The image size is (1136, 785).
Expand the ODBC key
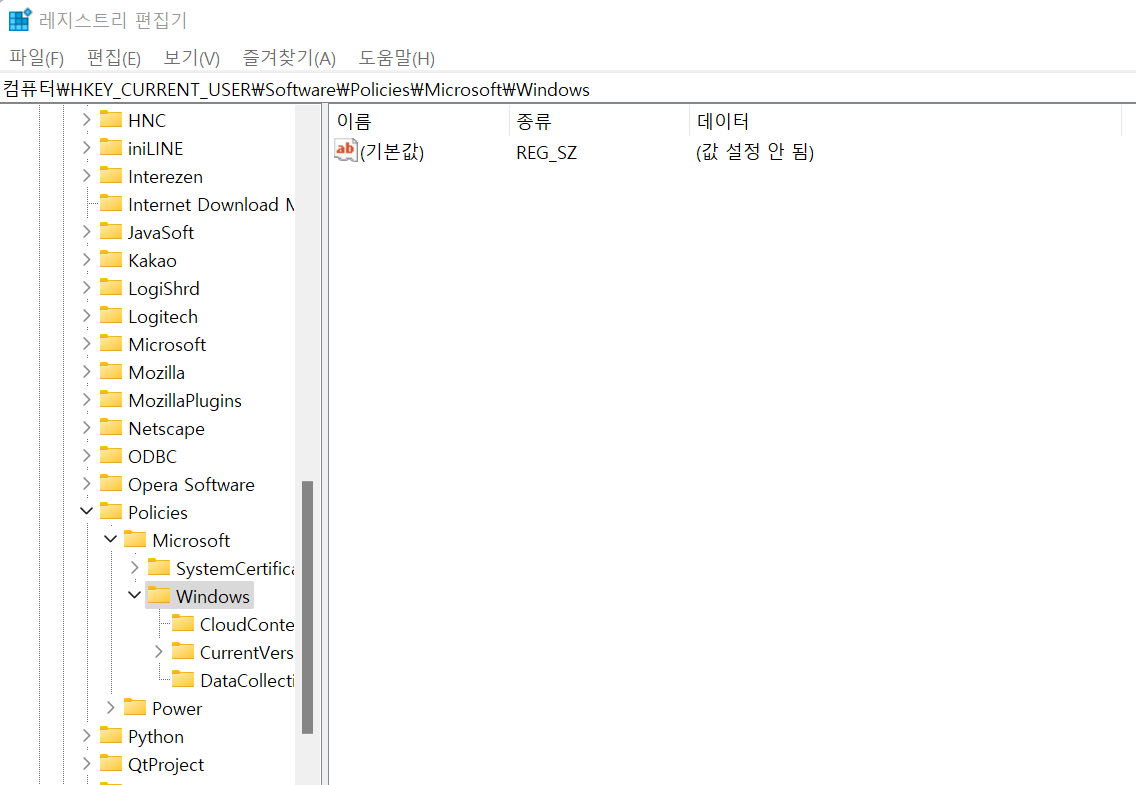[86, 456]
